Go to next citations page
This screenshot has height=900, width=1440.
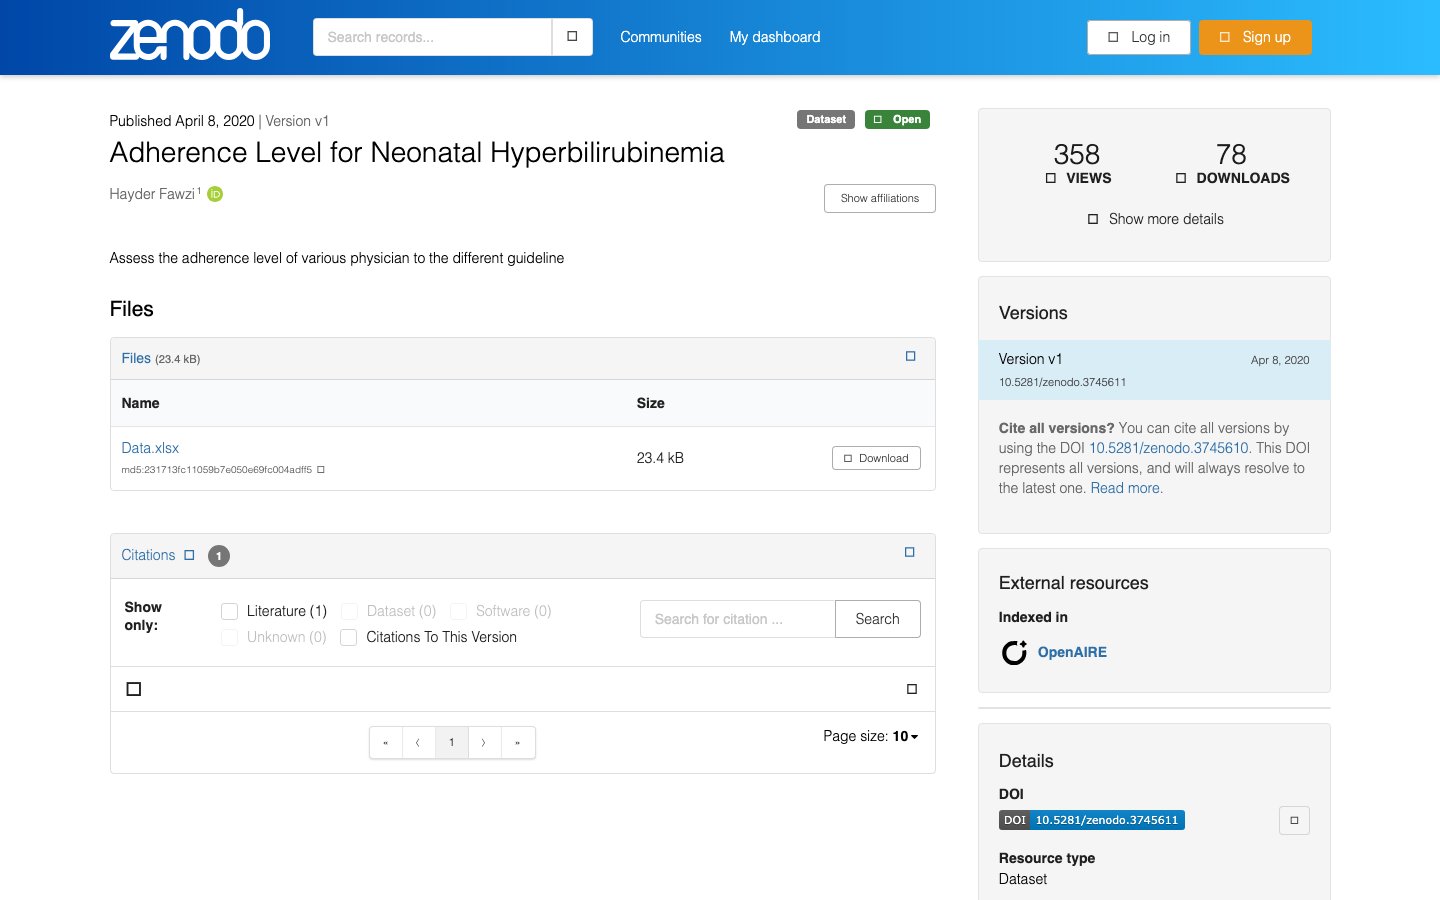coord(484,743)
